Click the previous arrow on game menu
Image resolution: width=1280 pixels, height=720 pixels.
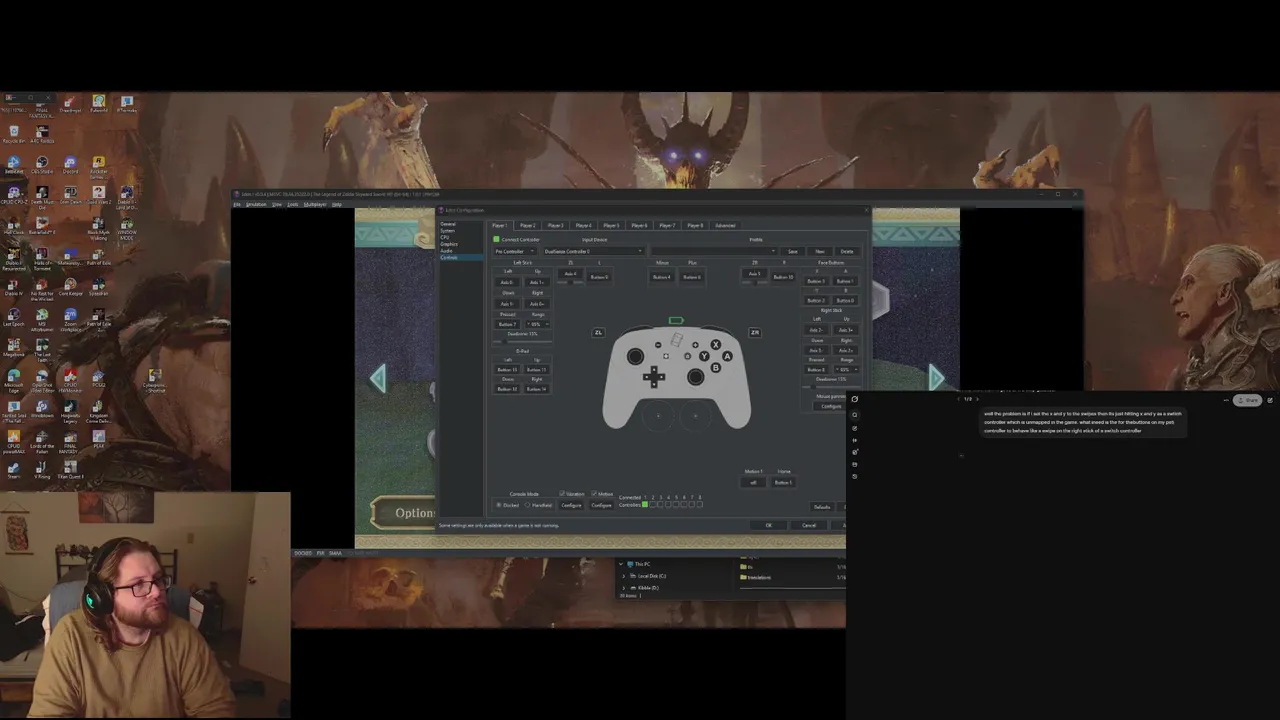(378, 378)
